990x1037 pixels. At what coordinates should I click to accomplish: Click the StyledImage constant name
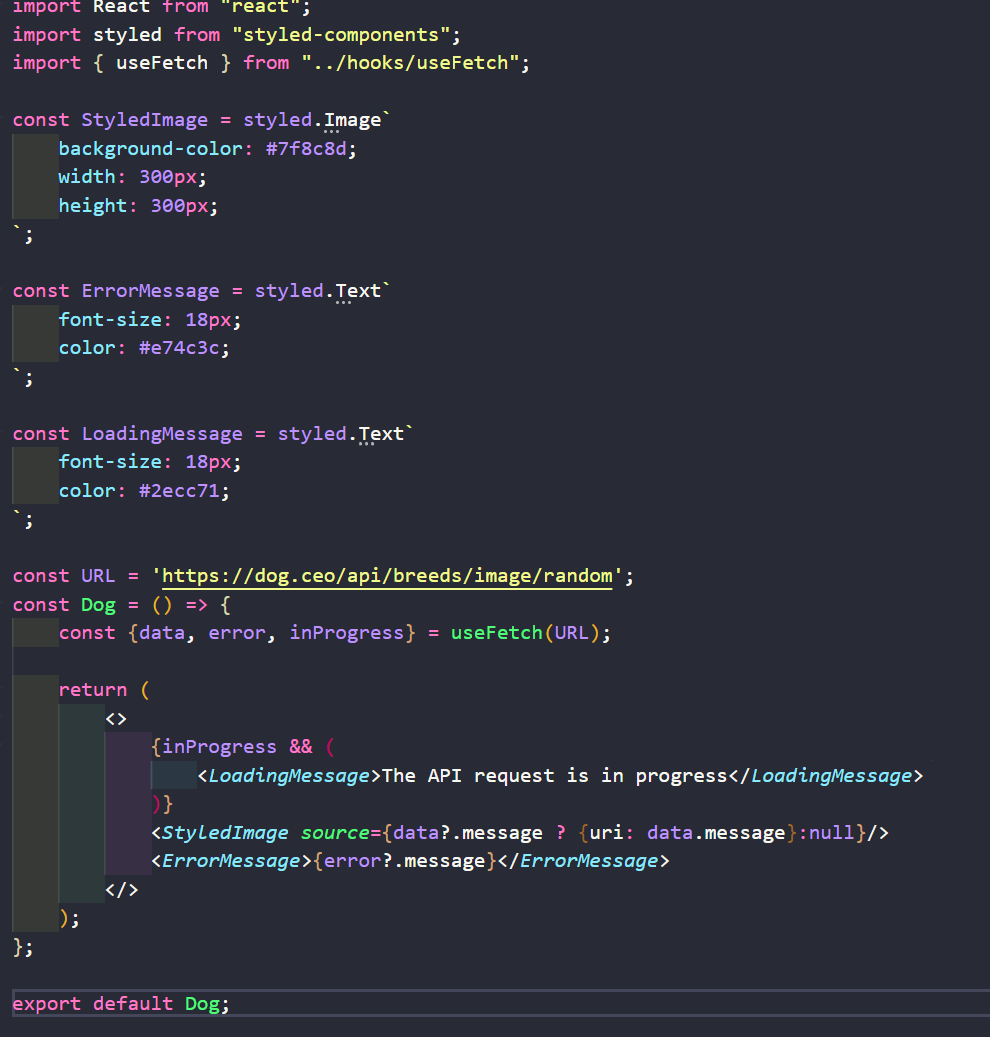144,120
